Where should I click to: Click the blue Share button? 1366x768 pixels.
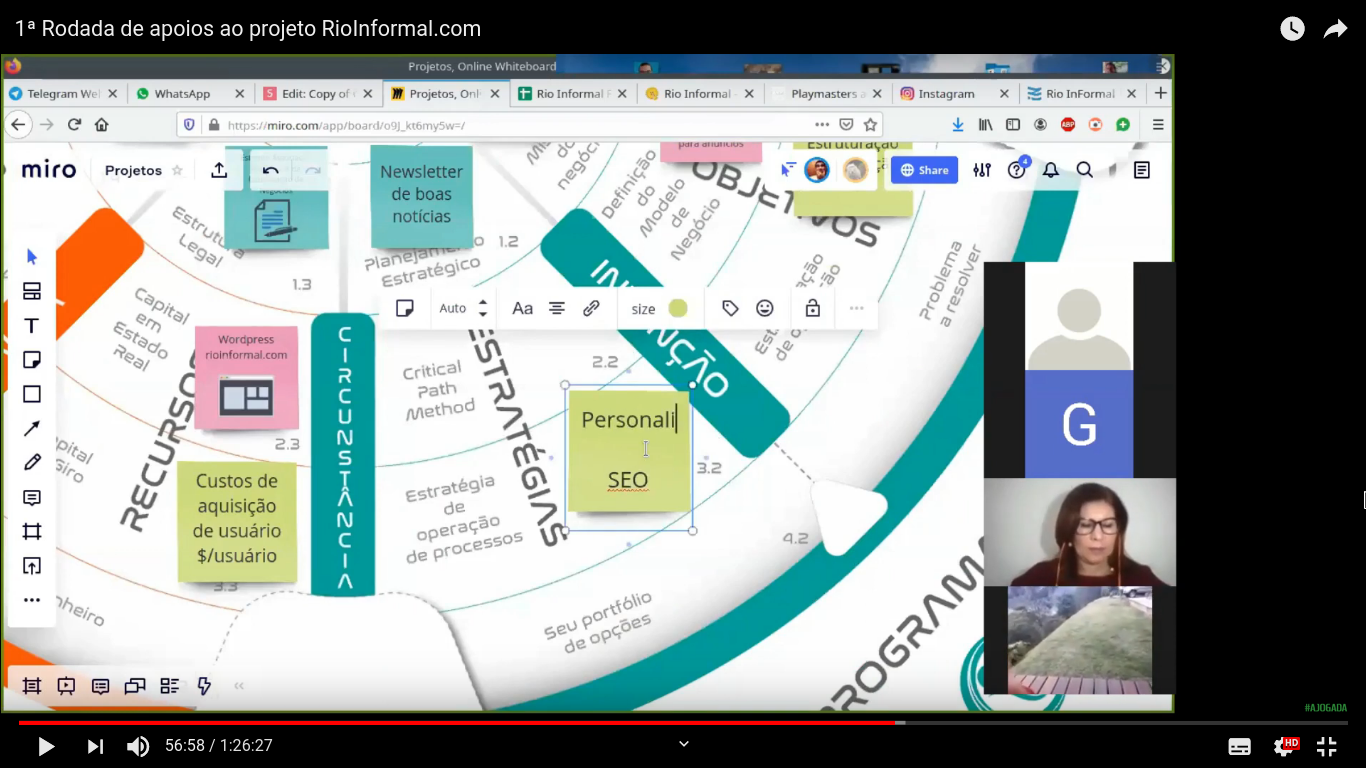tap(924, 170)
